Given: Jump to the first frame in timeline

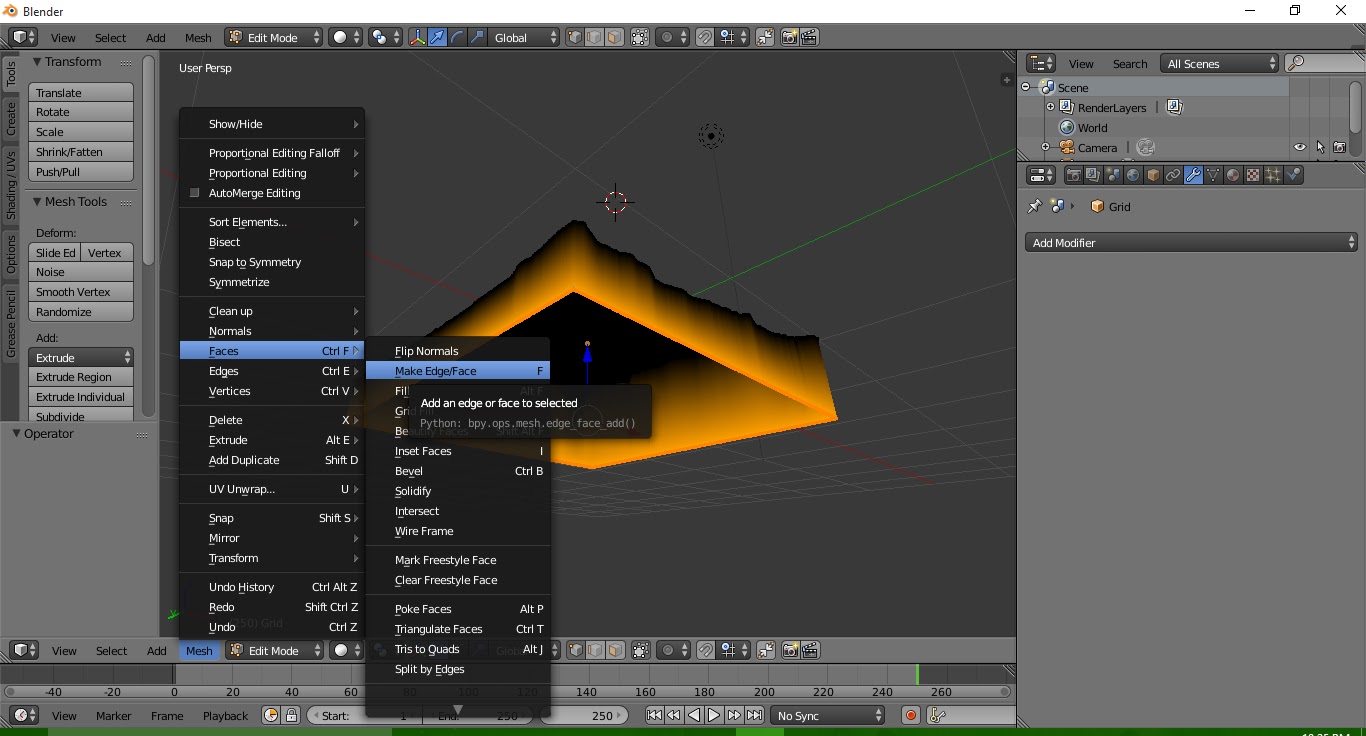Looking at the screenshot, I should click(x=654, y=715).
